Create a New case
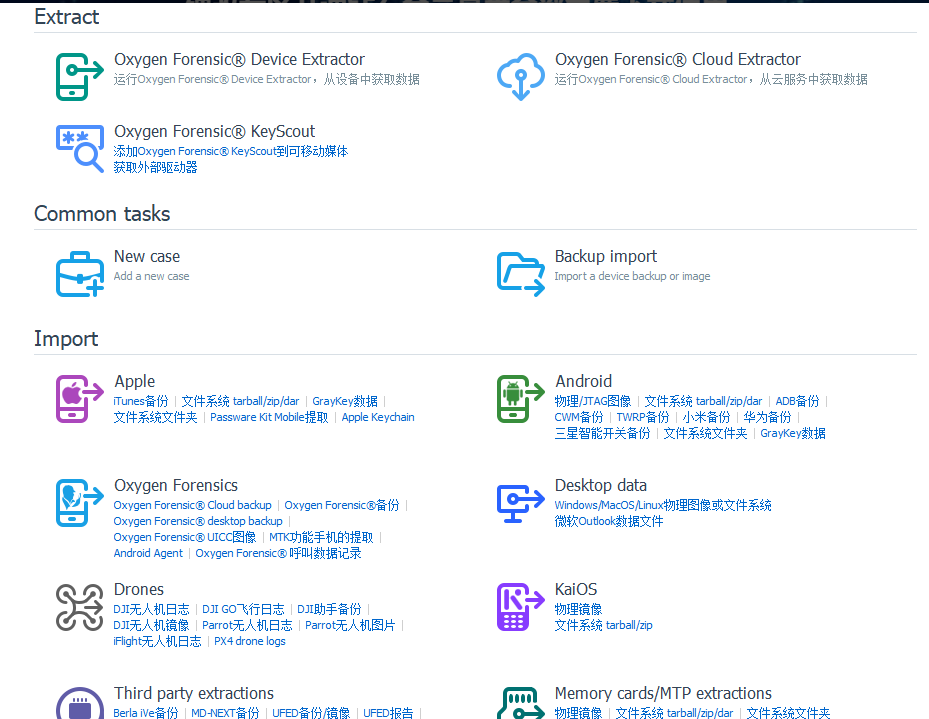Screen dimensions: 929x719 tap(79, 273)
